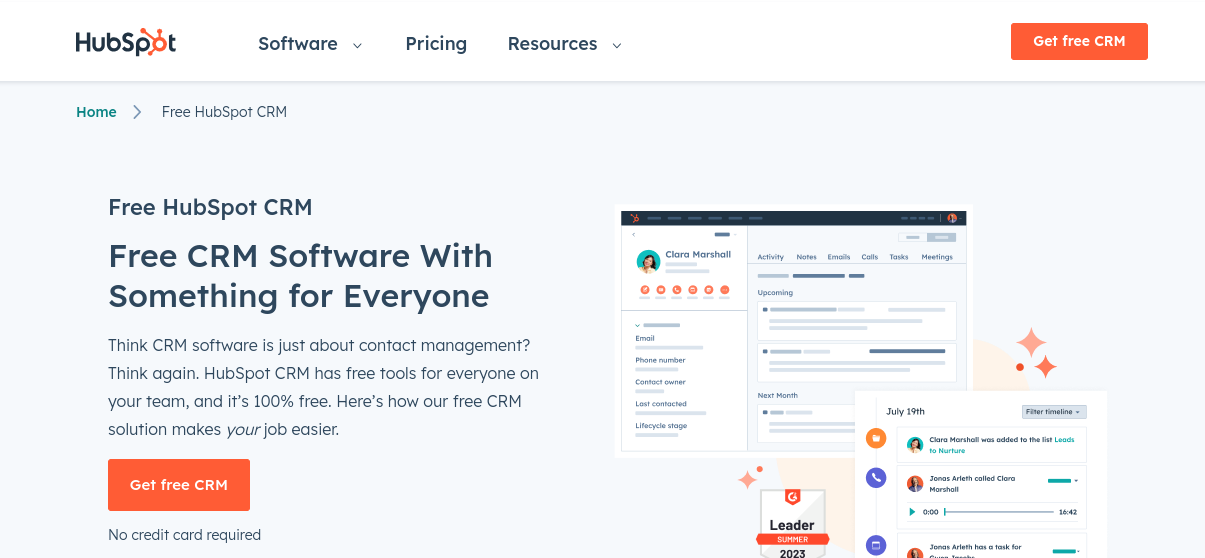Open the Pricing page

(436, 43)
